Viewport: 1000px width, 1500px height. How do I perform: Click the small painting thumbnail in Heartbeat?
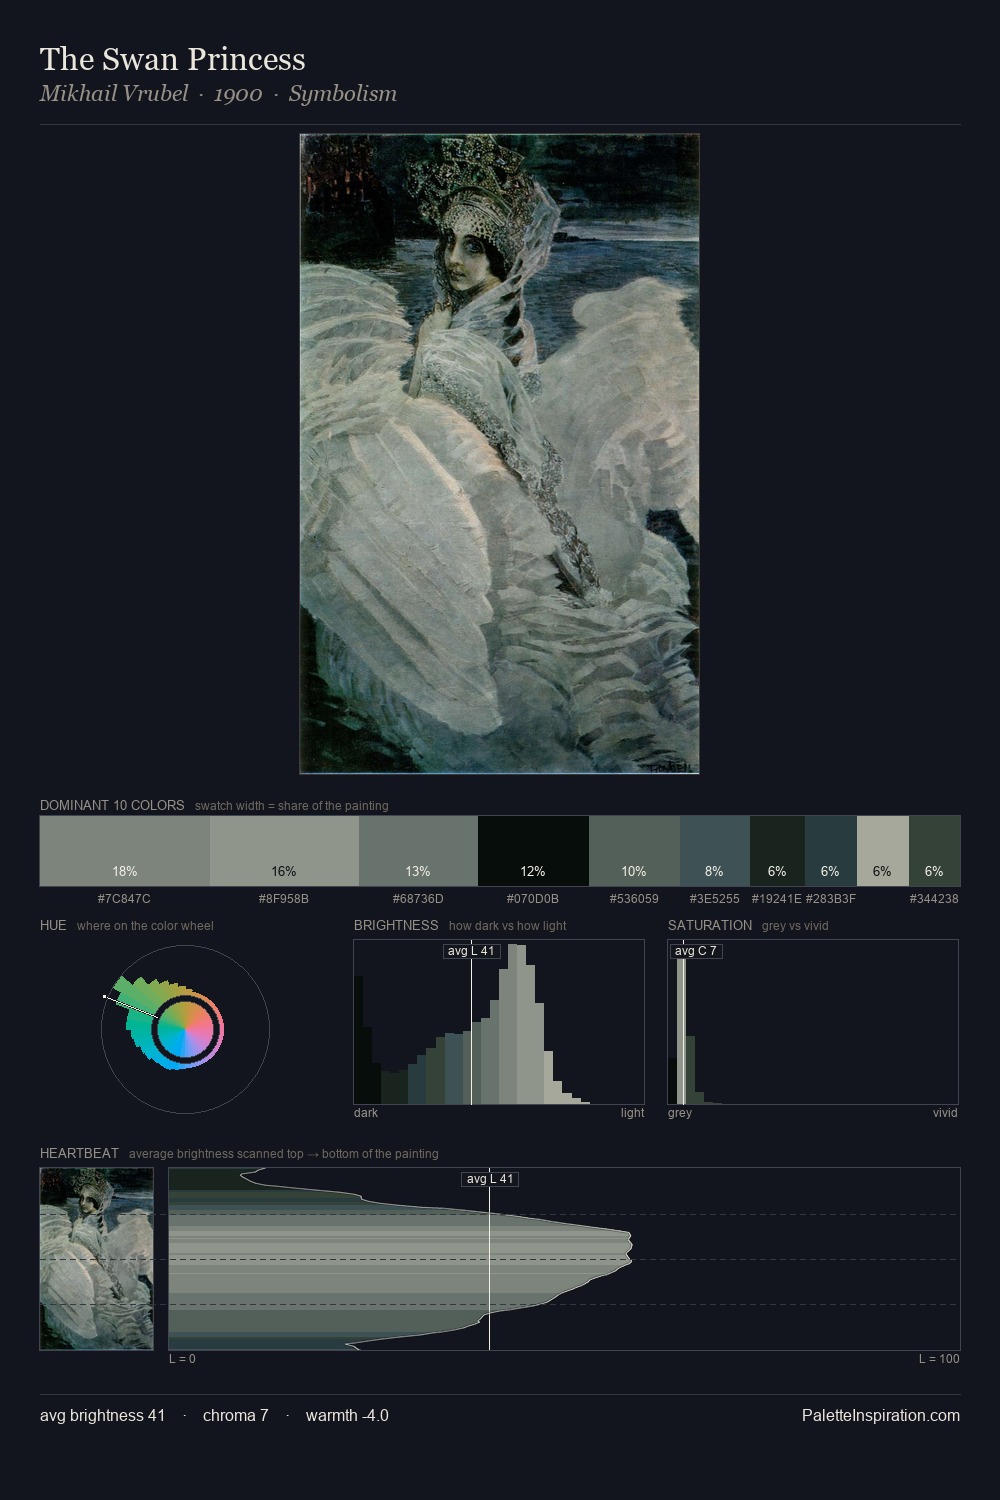coord(97,1259)
